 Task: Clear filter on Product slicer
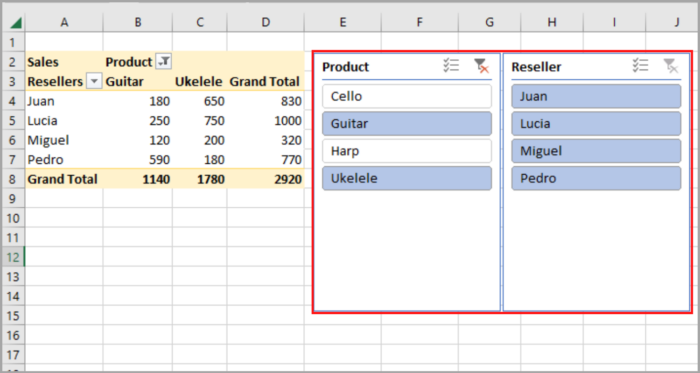tap(481, 66)
